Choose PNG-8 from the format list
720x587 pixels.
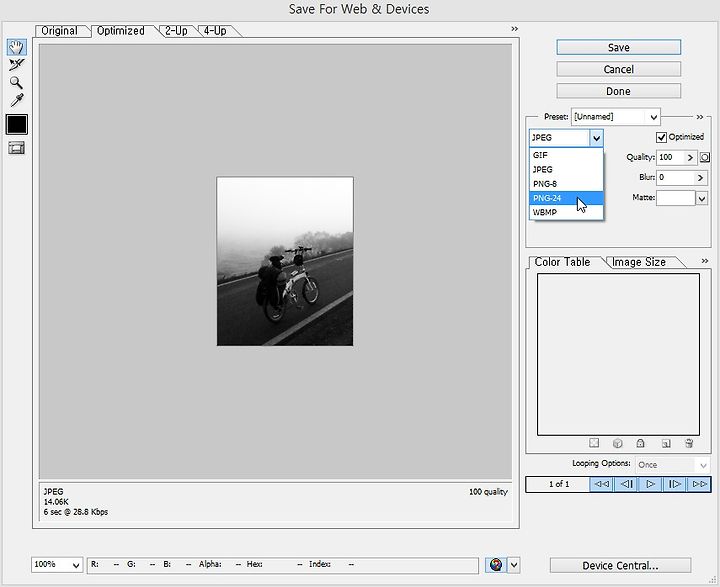566,184
